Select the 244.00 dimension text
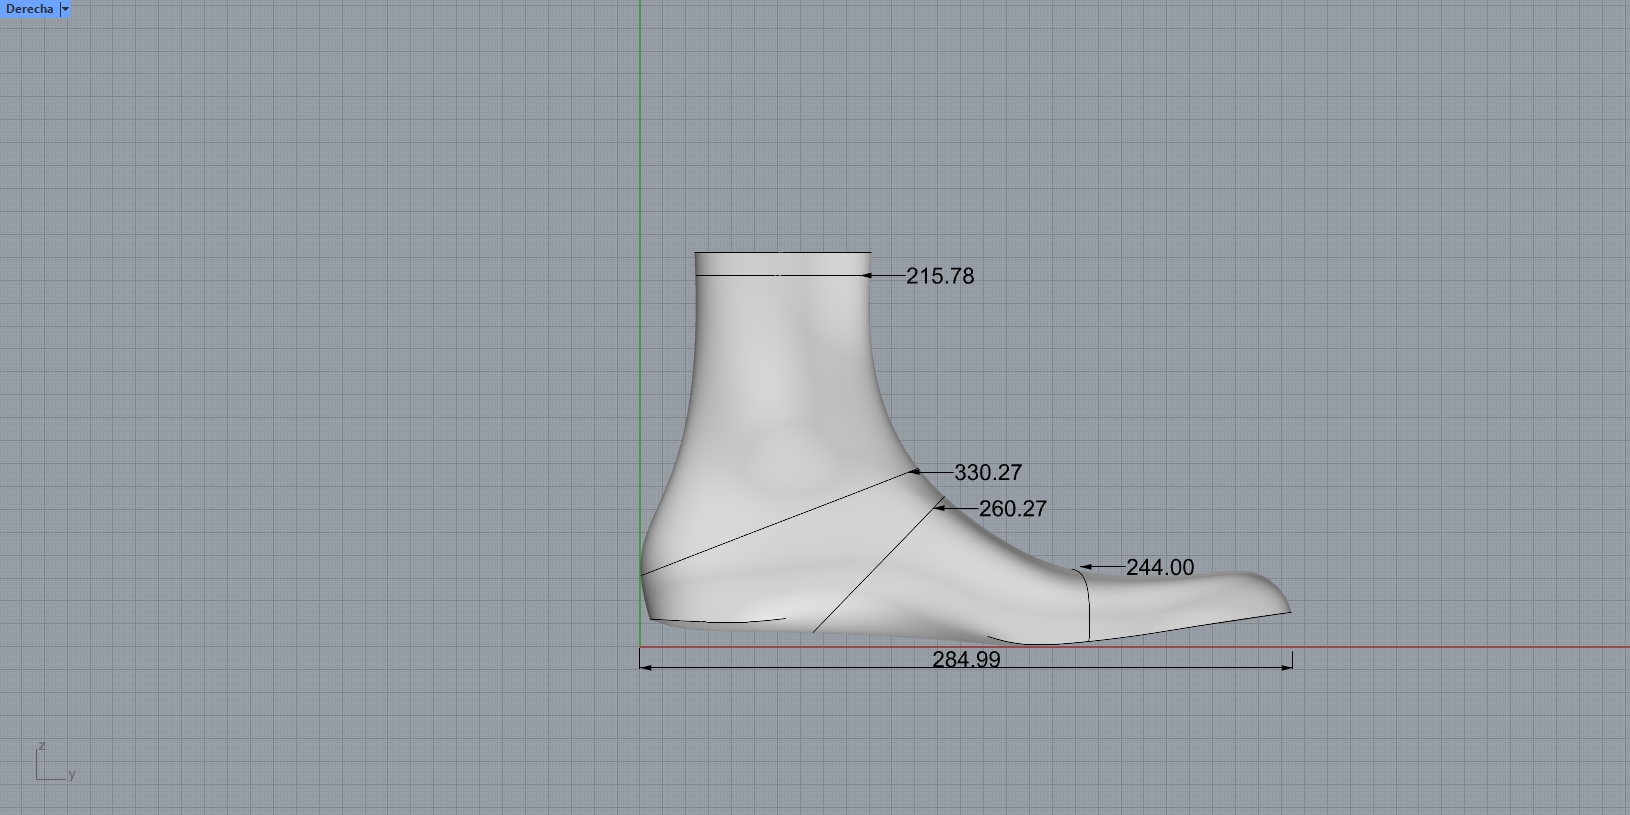The image size is (1630, 815). (1160, 567)
